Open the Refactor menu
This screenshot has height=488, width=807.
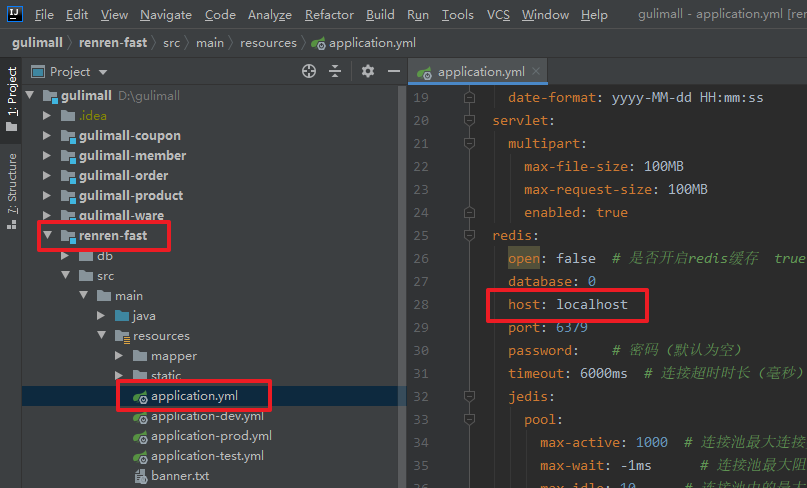point(329,15)
